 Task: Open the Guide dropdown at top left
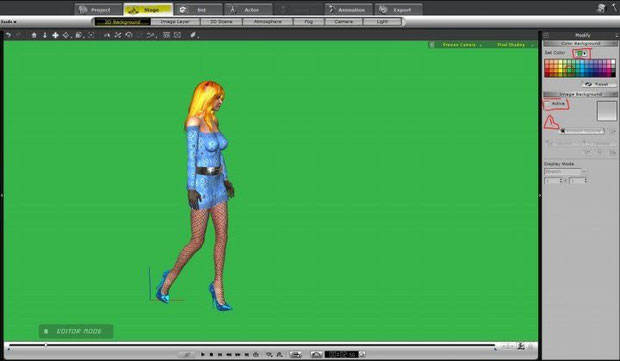[x=8, y=22]
